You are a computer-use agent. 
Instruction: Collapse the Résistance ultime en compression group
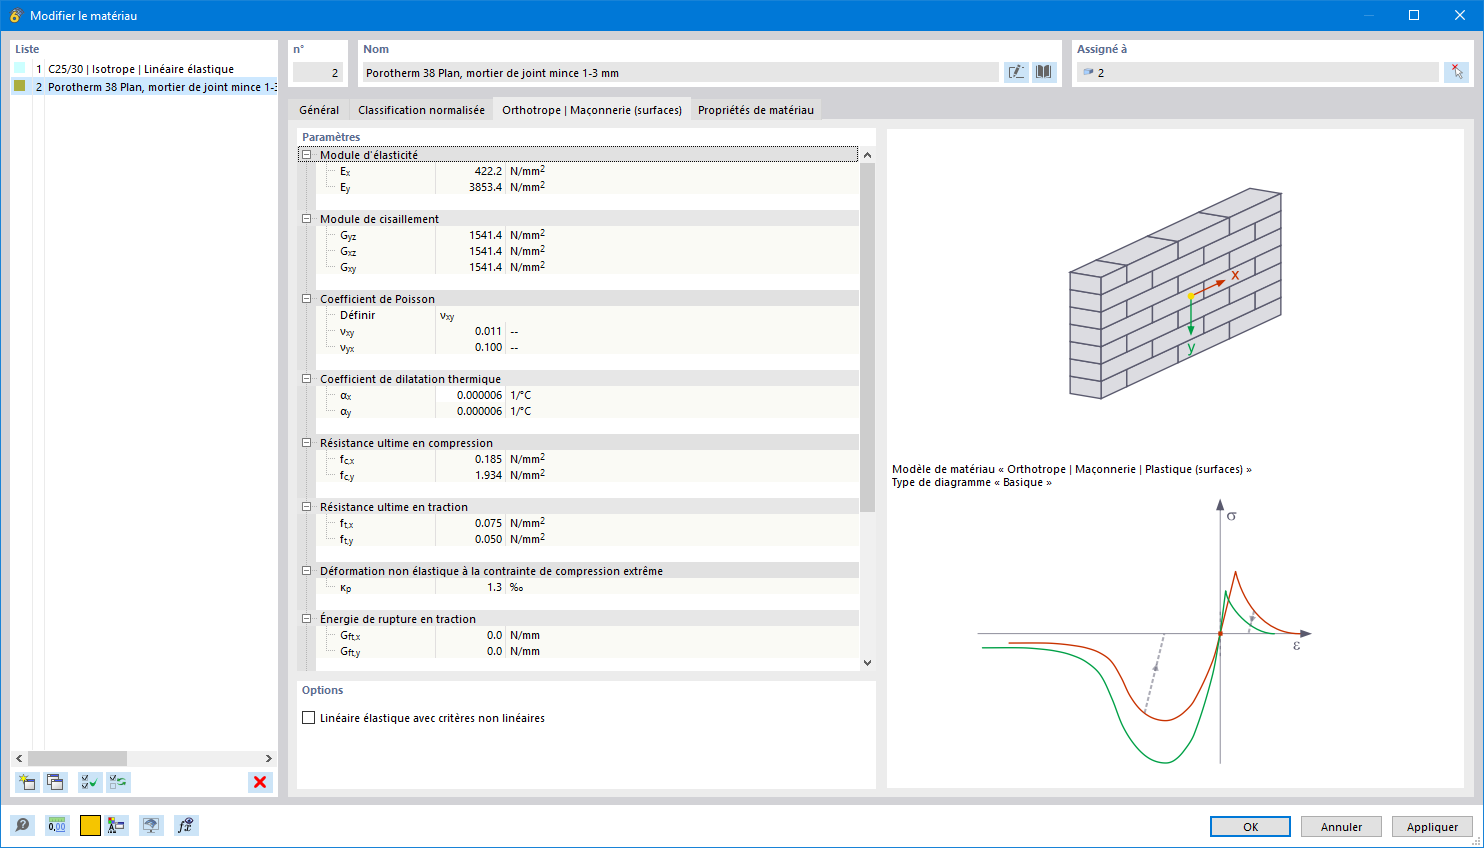tap(307, 443)
